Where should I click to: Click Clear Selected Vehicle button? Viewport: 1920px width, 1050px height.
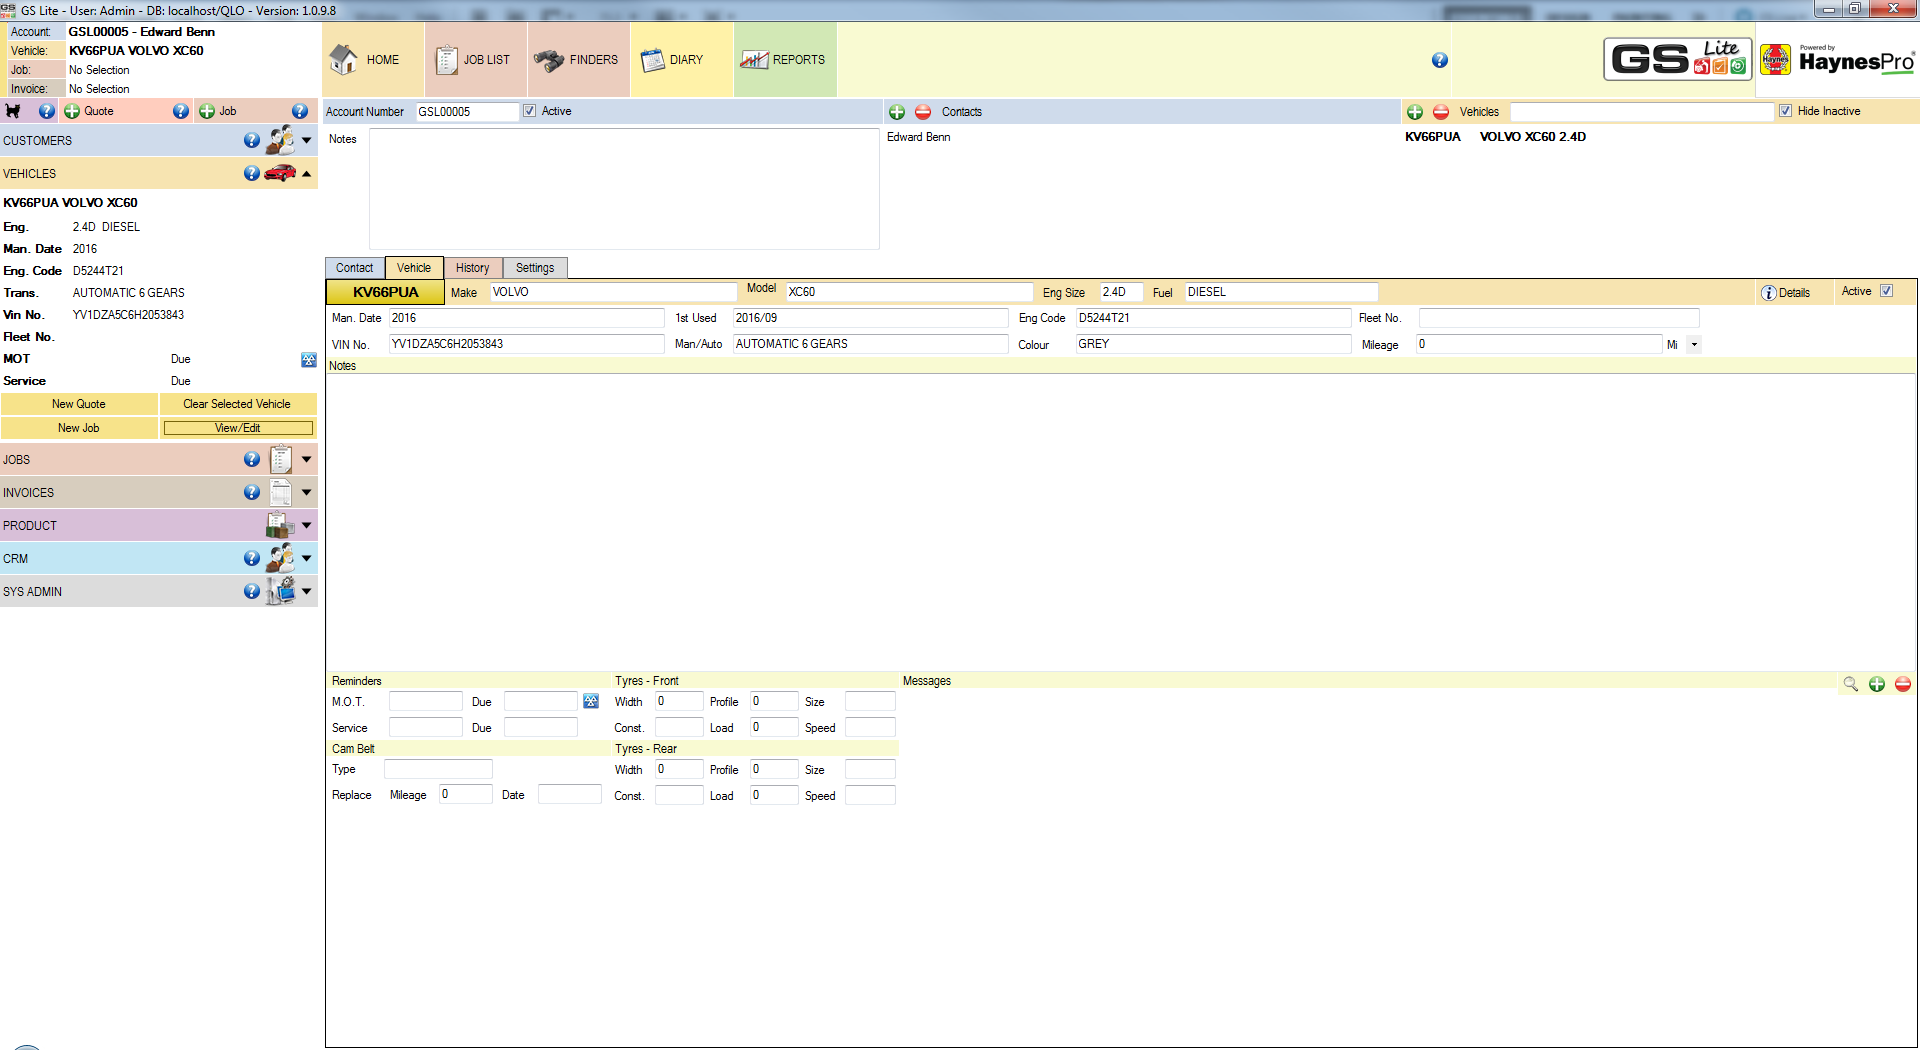pos(237,404)
